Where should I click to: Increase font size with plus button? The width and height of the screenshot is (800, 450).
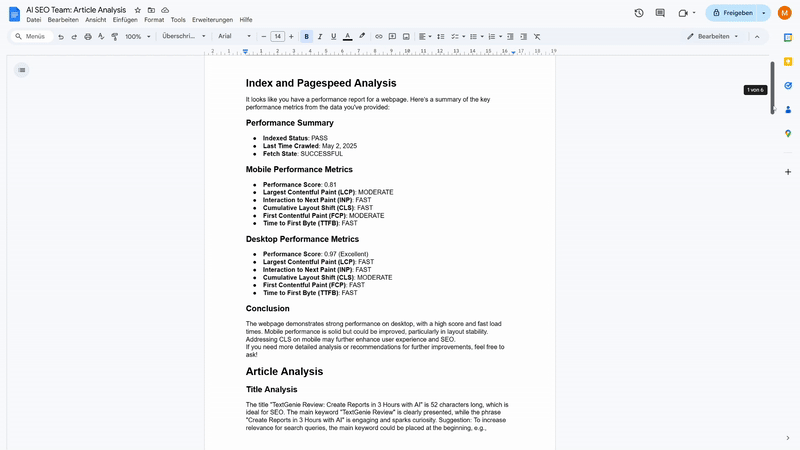[291, 37]
